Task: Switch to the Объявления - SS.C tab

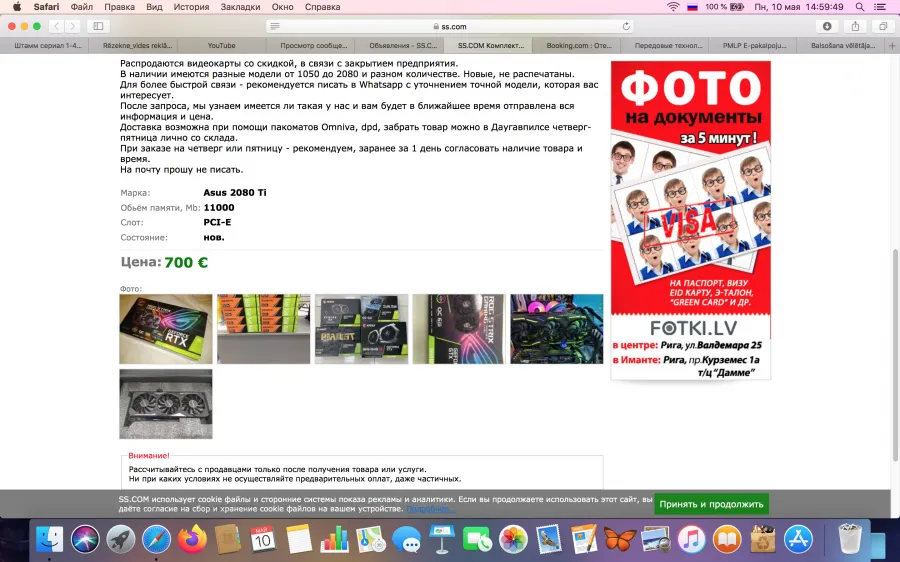Action: 399,45
